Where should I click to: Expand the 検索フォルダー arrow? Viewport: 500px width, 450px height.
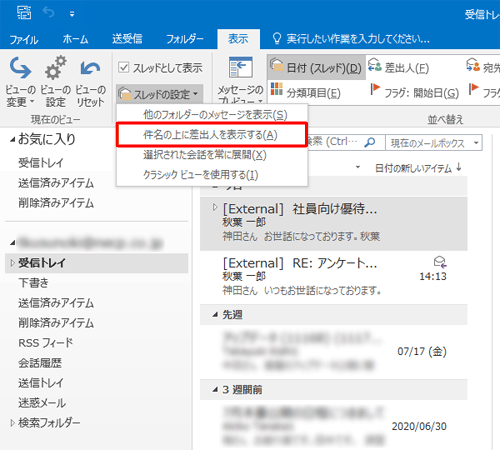(12, 423)
